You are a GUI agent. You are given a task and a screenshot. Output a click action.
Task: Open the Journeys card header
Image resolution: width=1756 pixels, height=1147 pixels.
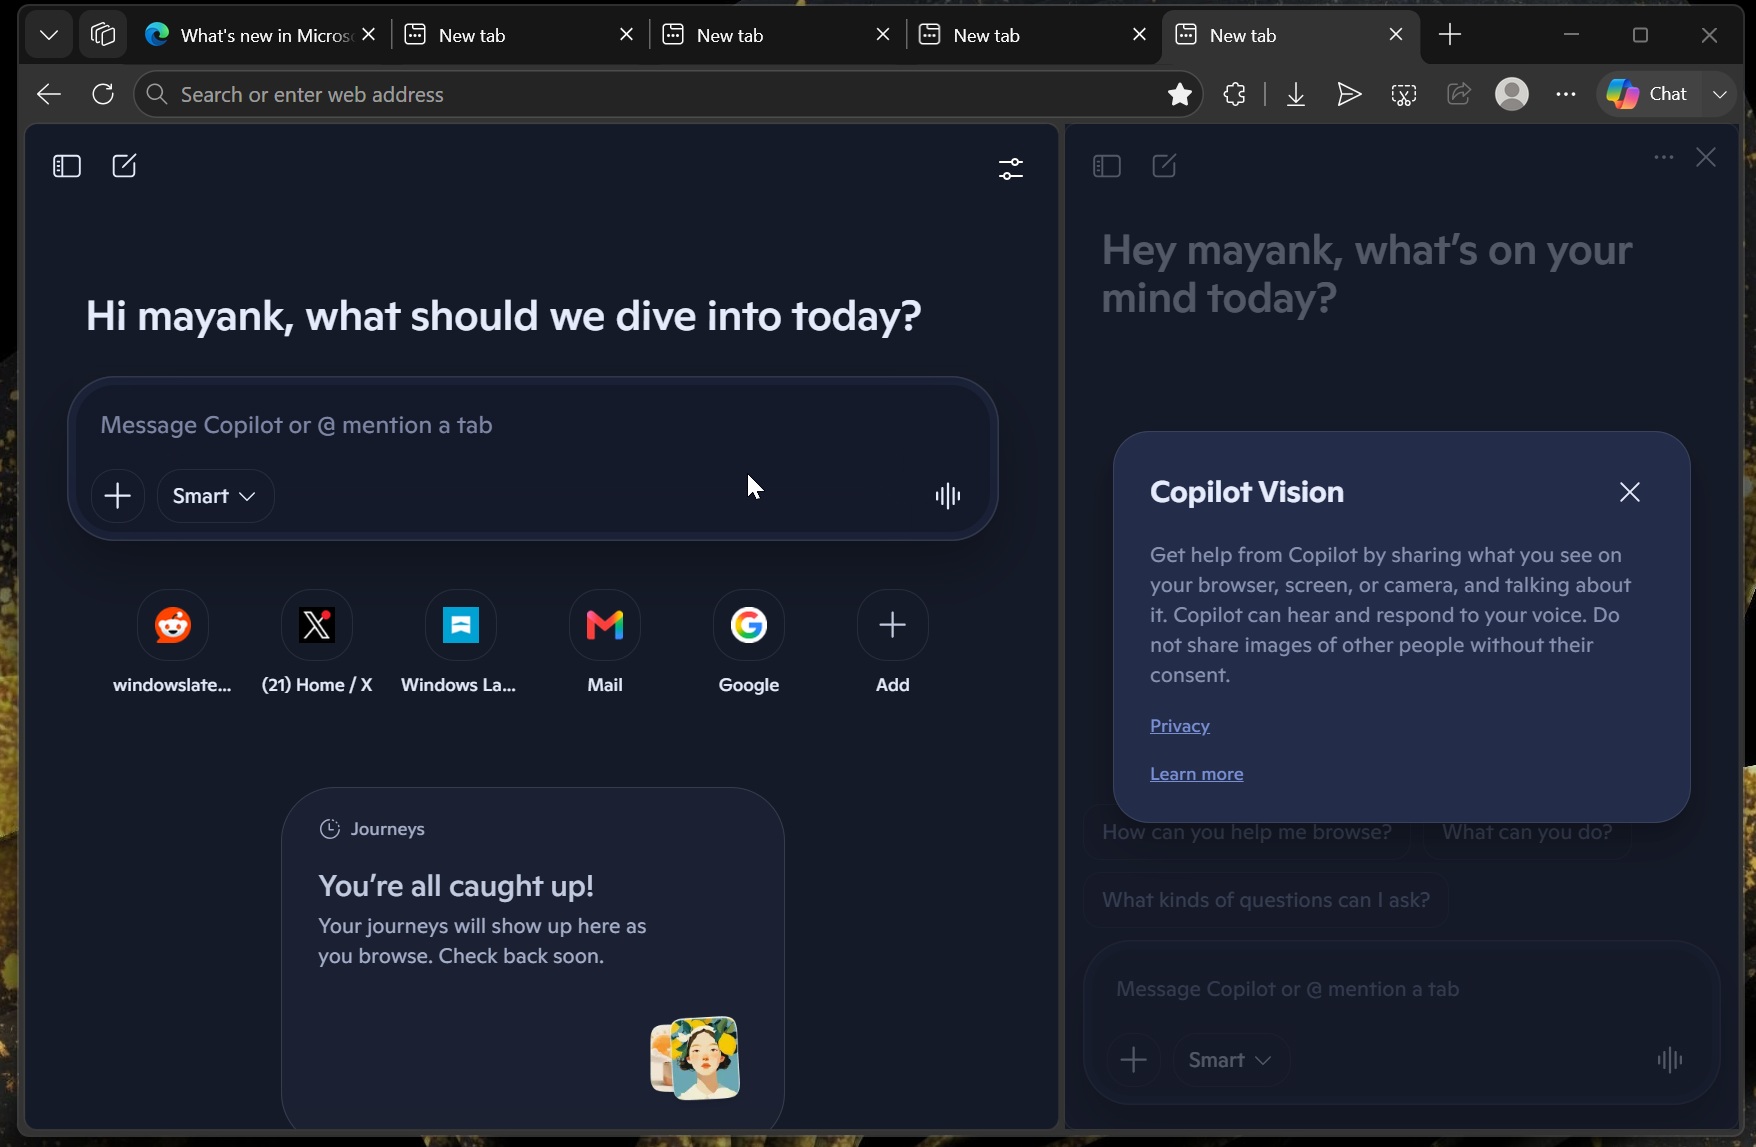coord(372,829)
